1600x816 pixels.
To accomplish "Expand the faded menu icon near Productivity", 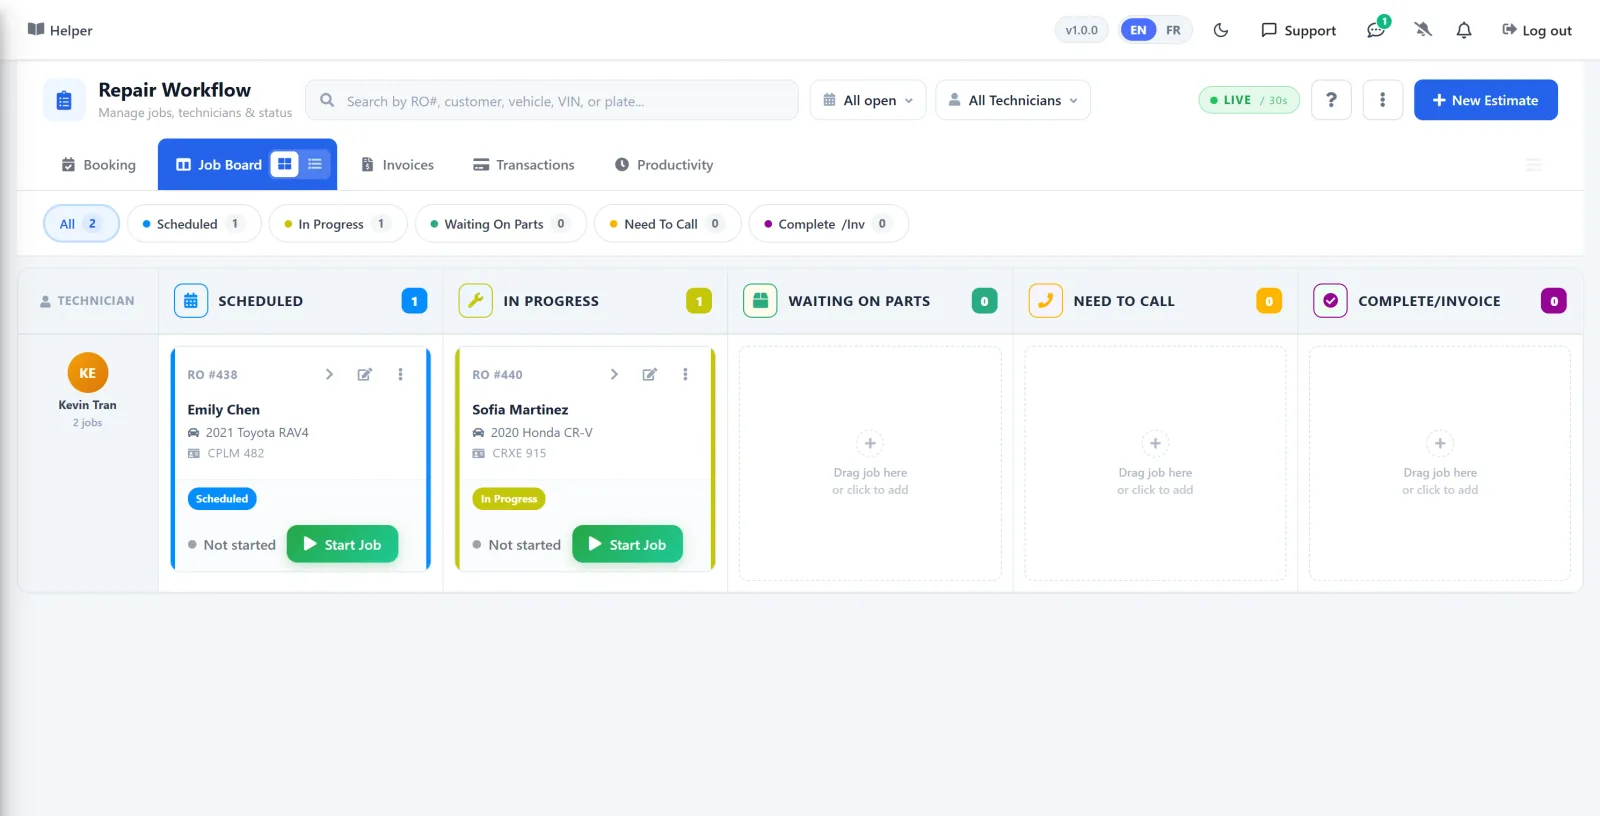I will click(1533, 165).
